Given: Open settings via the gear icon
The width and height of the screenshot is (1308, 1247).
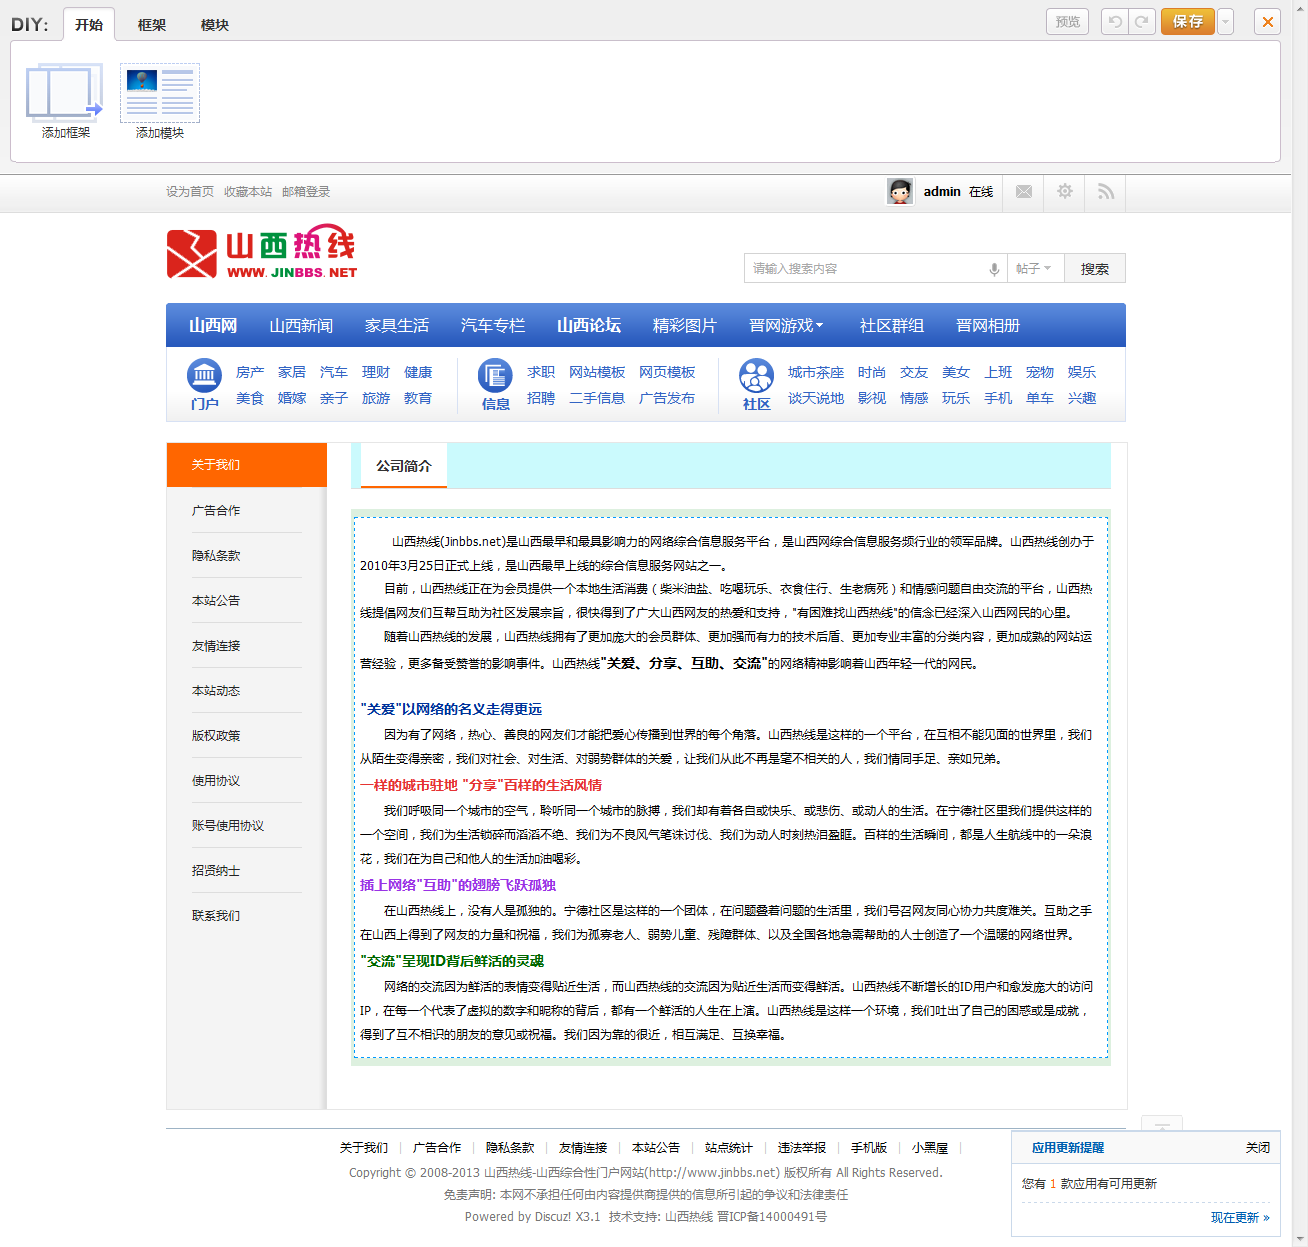Looking at the screenshot, I should pos(1064,192).
